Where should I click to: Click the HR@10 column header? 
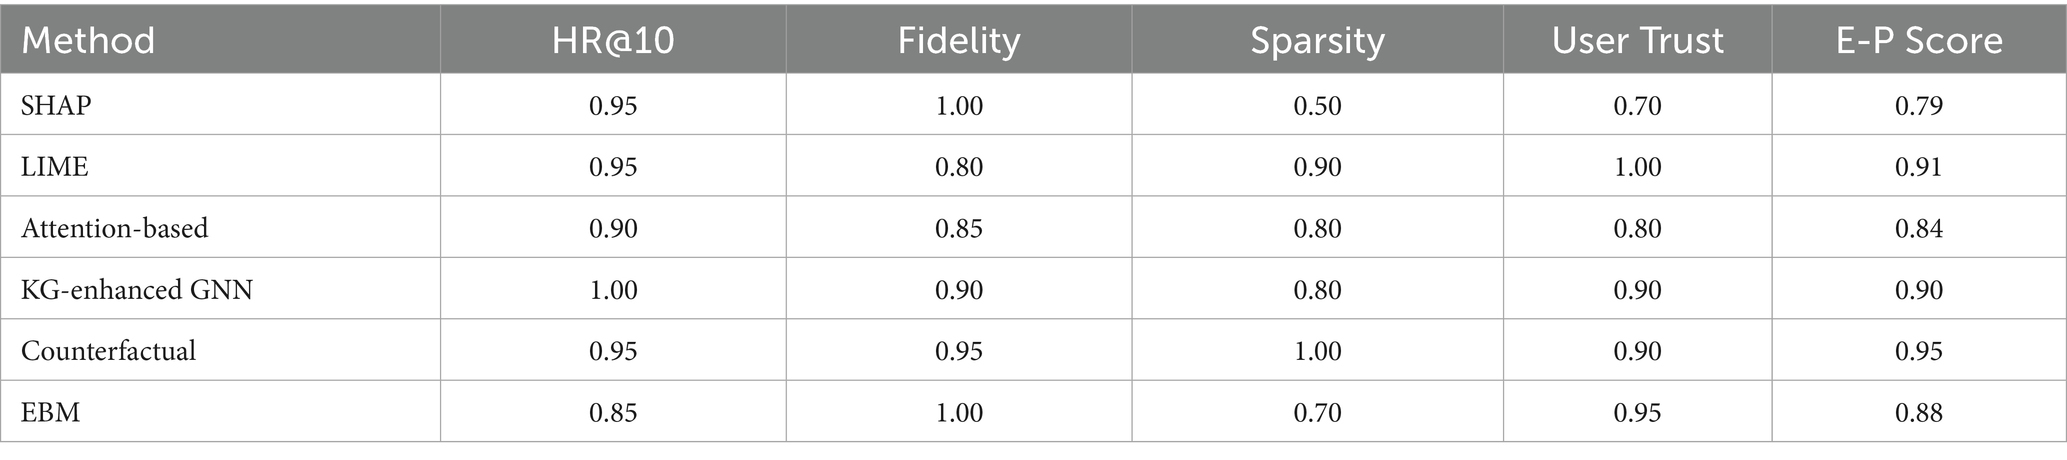(x=612, y=41)
